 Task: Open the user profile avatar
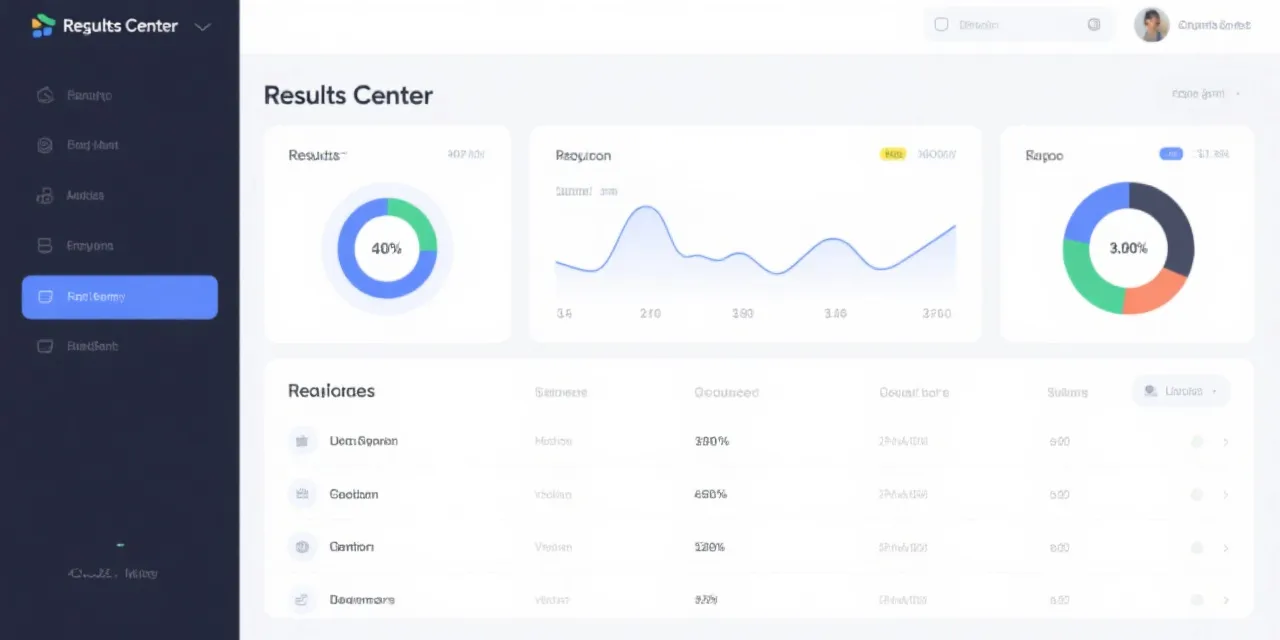pos(1151,25)
